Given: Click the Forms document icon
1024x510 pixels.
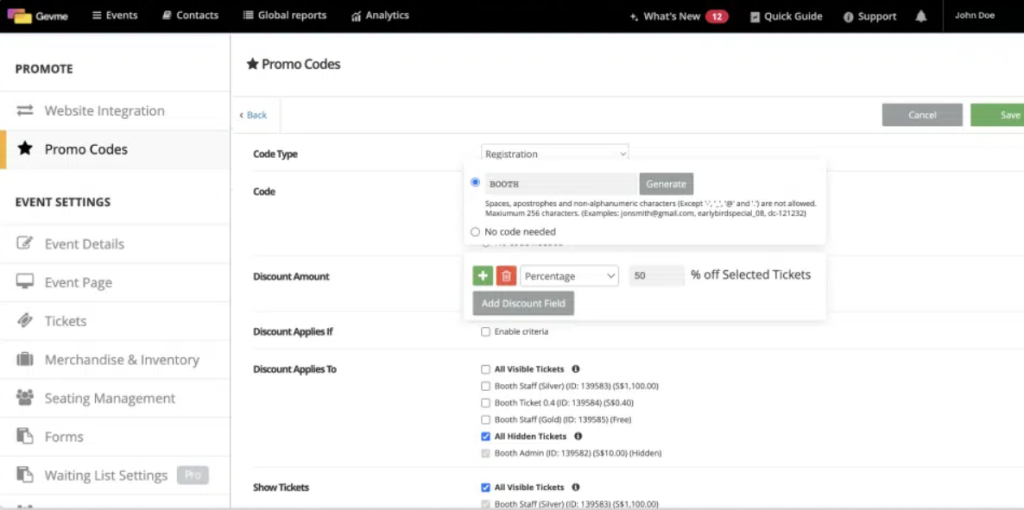Looking at the screenshot, I should click(25, 436).
